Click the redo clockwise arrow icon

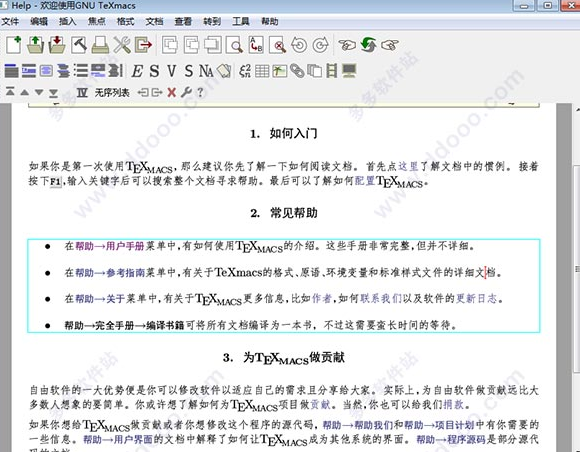[320, 45]
